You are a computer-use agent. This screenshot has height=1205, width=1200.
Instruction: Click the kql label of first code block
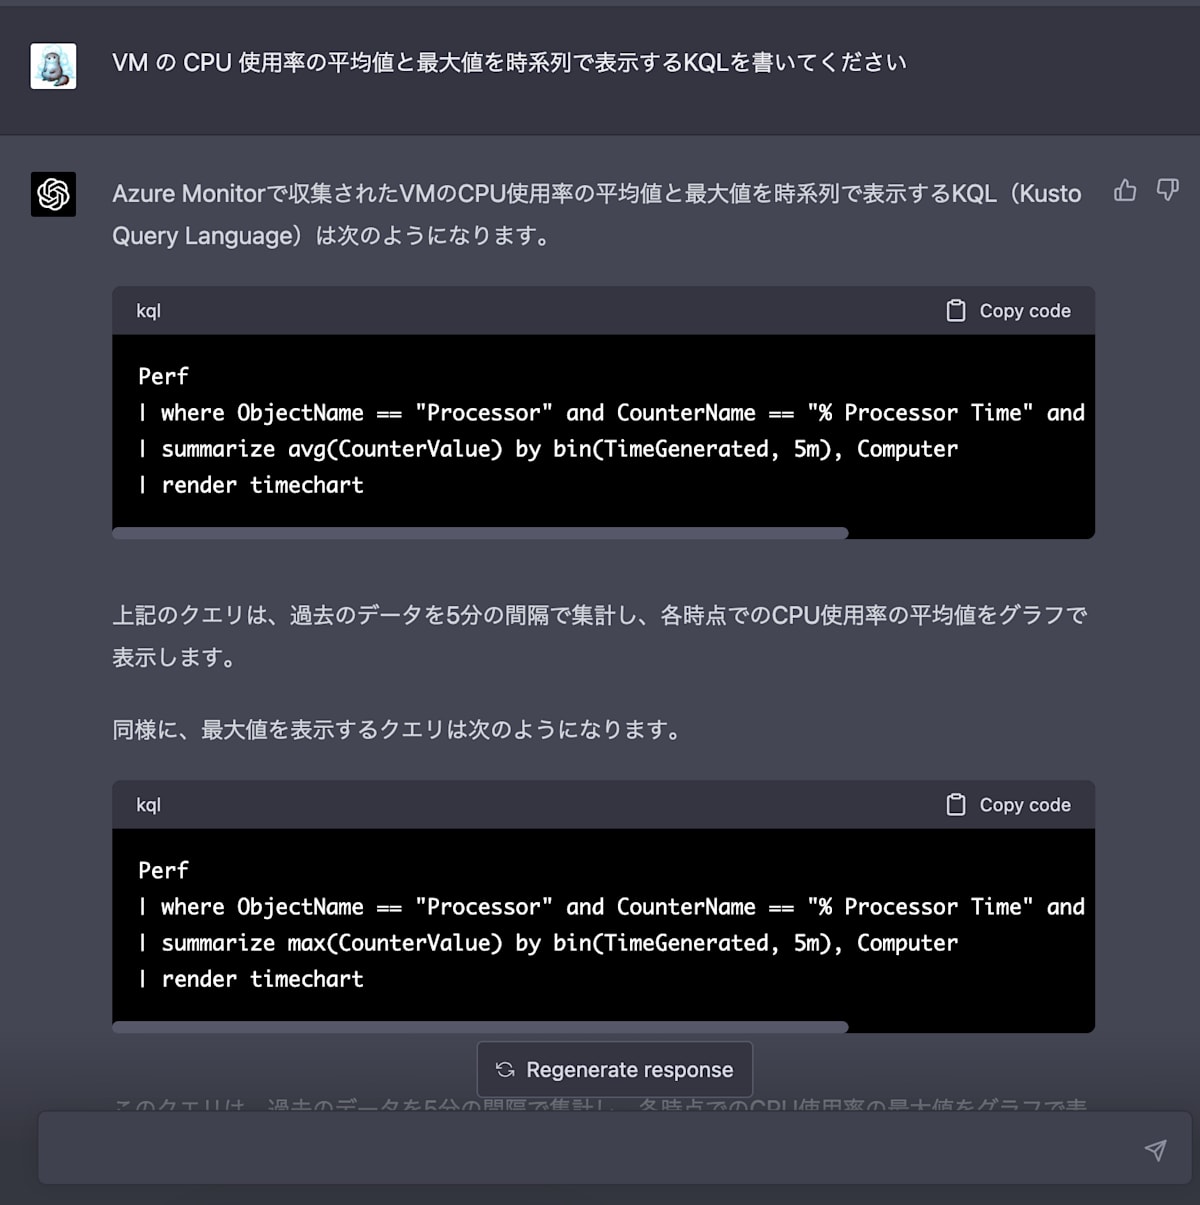coord(148,311)
